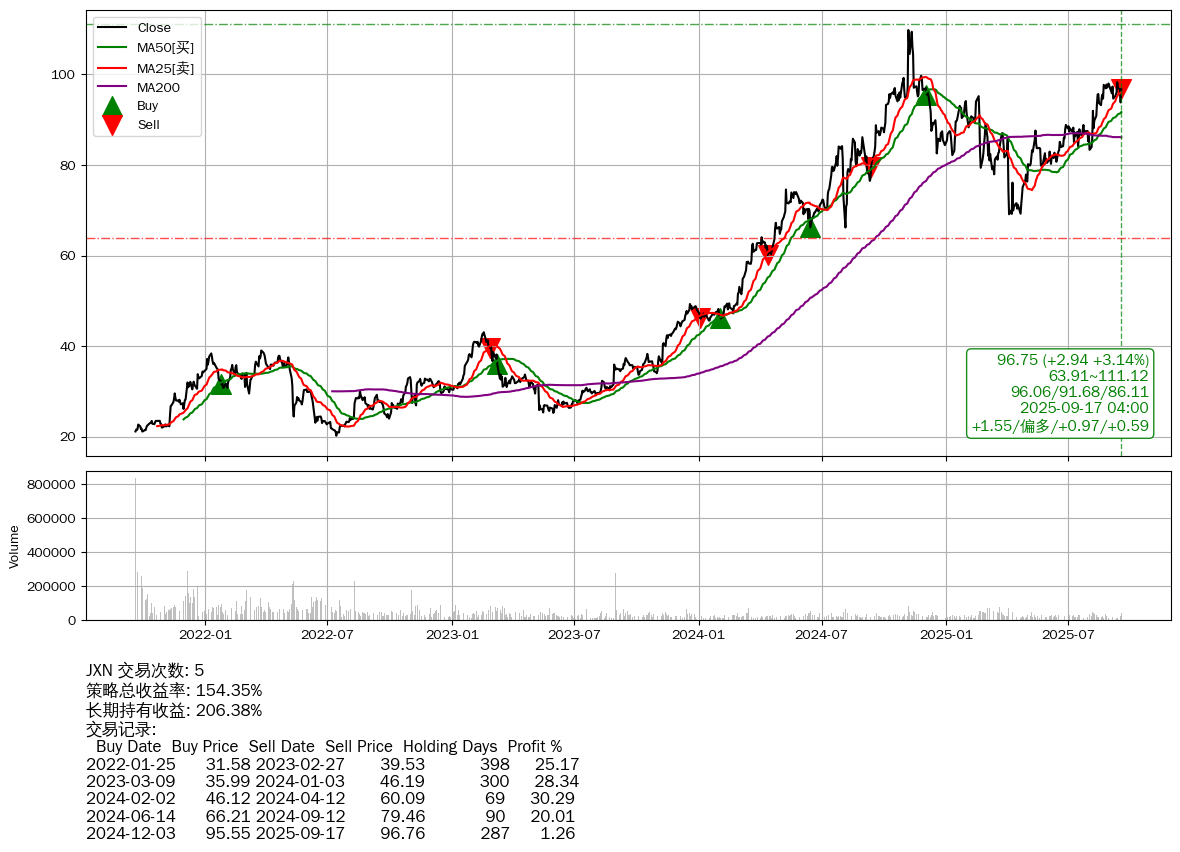This screenshot has width=1180, height=852.
Task: Click the green price info box
Action: [1060, 393]
